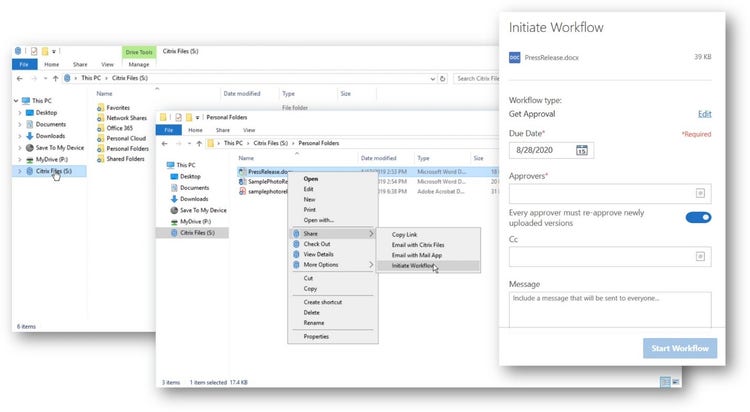750x412 pixels.
Task: Click Refresh icon in Citrix Files address bar
Action: [x=442, y=78]
